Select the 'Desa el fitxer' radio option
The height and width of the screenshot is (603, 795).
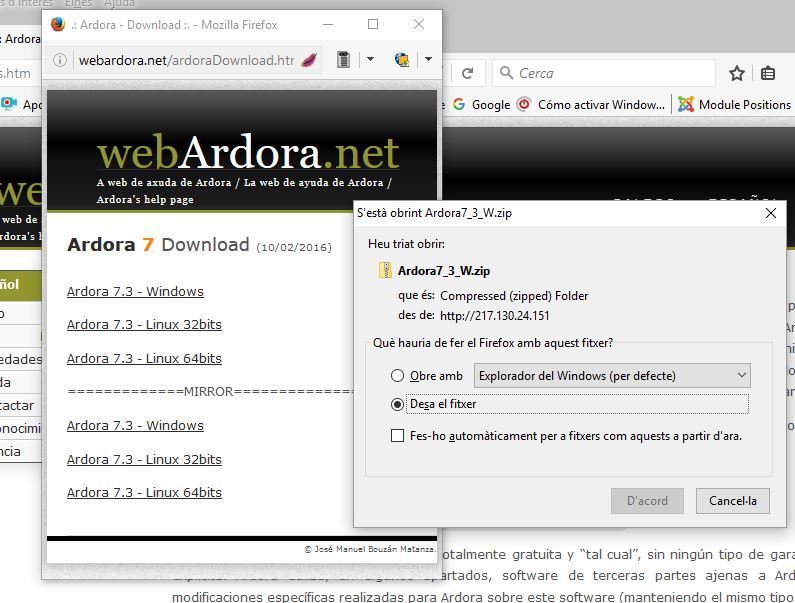pos(398,404)
